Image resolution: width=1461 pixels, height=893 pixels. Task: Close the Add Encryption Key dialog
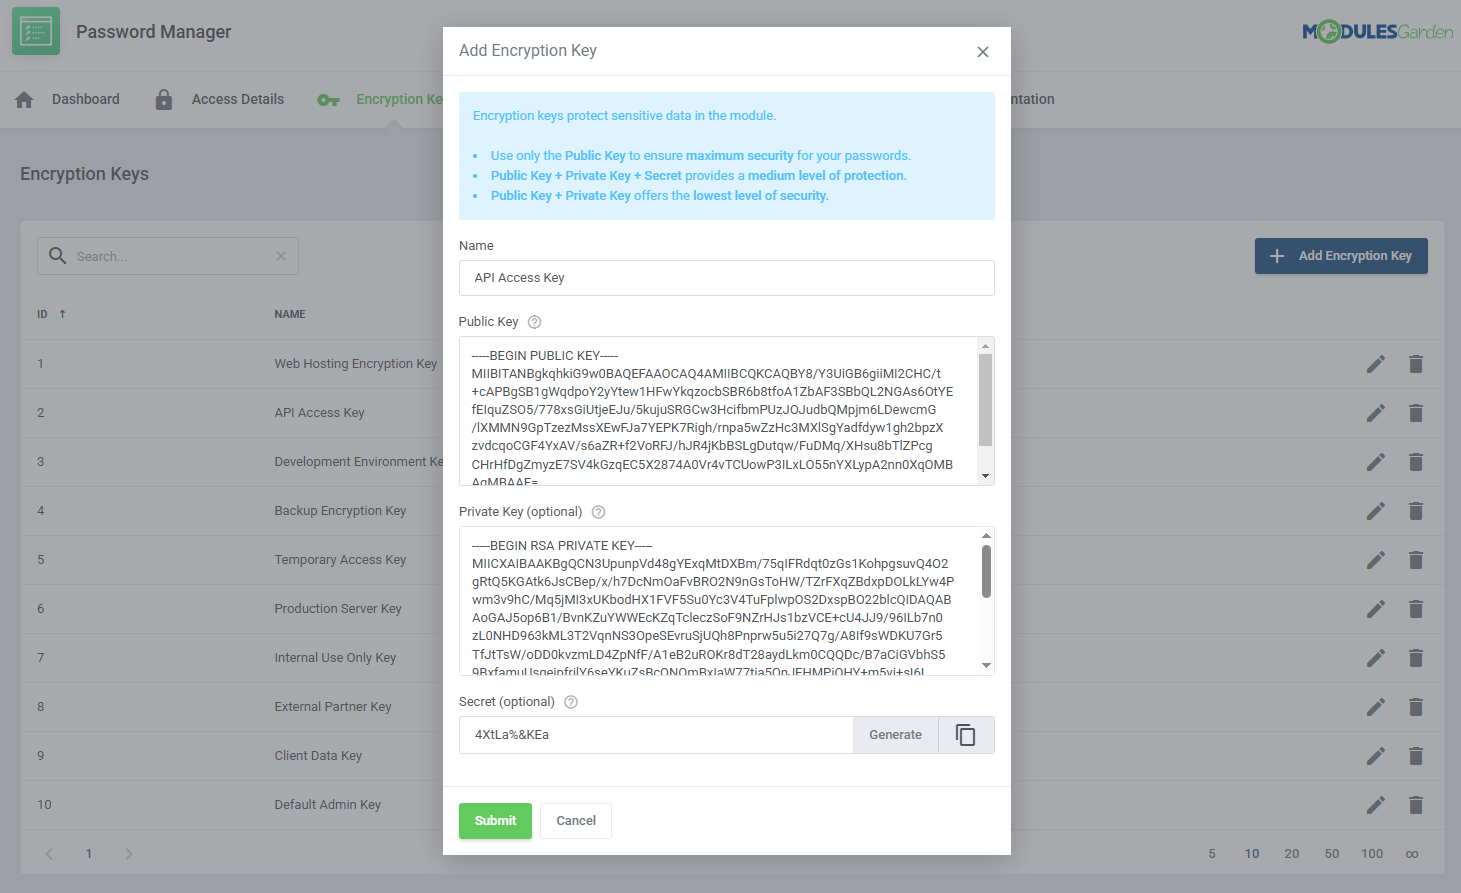tap(982, 52)
